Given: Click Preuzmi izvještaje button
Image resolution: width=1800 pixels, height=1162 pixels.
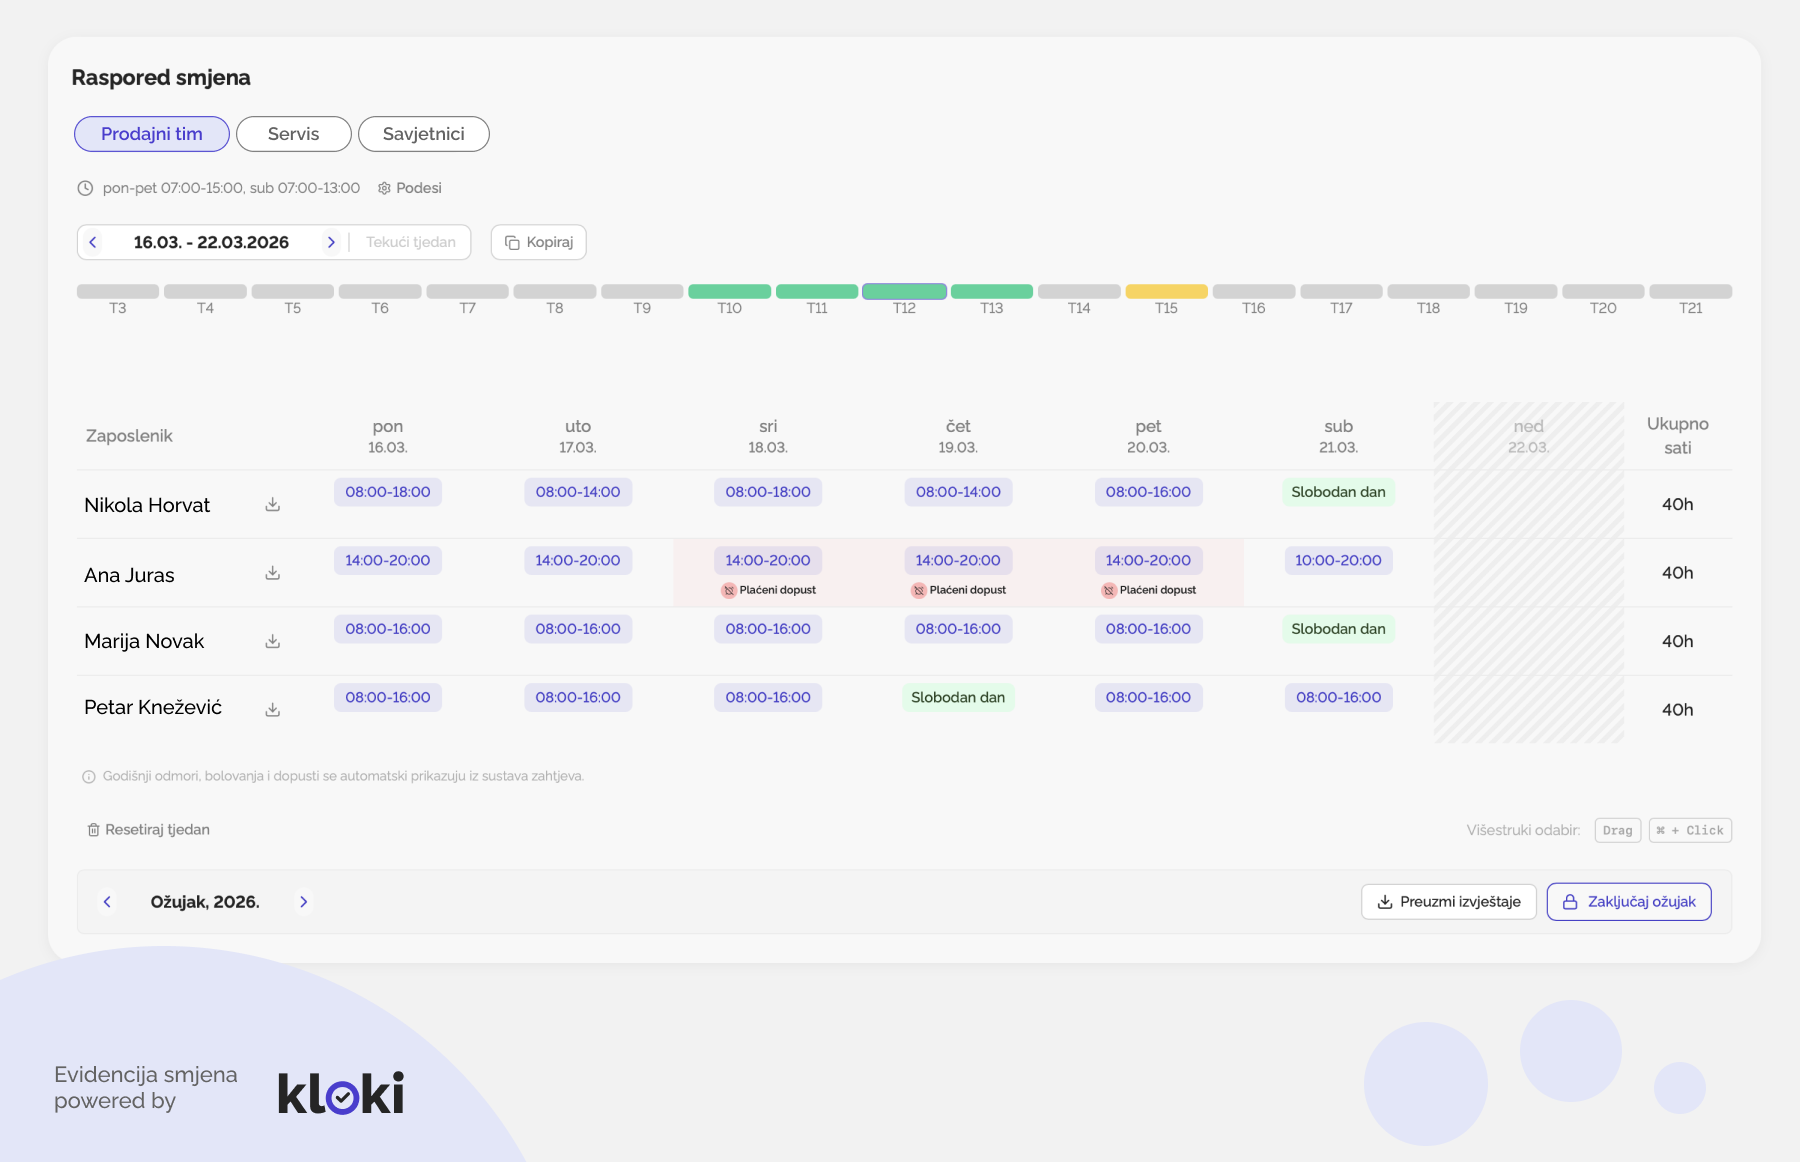Looking at the screenshot, I should point(1448,902).
